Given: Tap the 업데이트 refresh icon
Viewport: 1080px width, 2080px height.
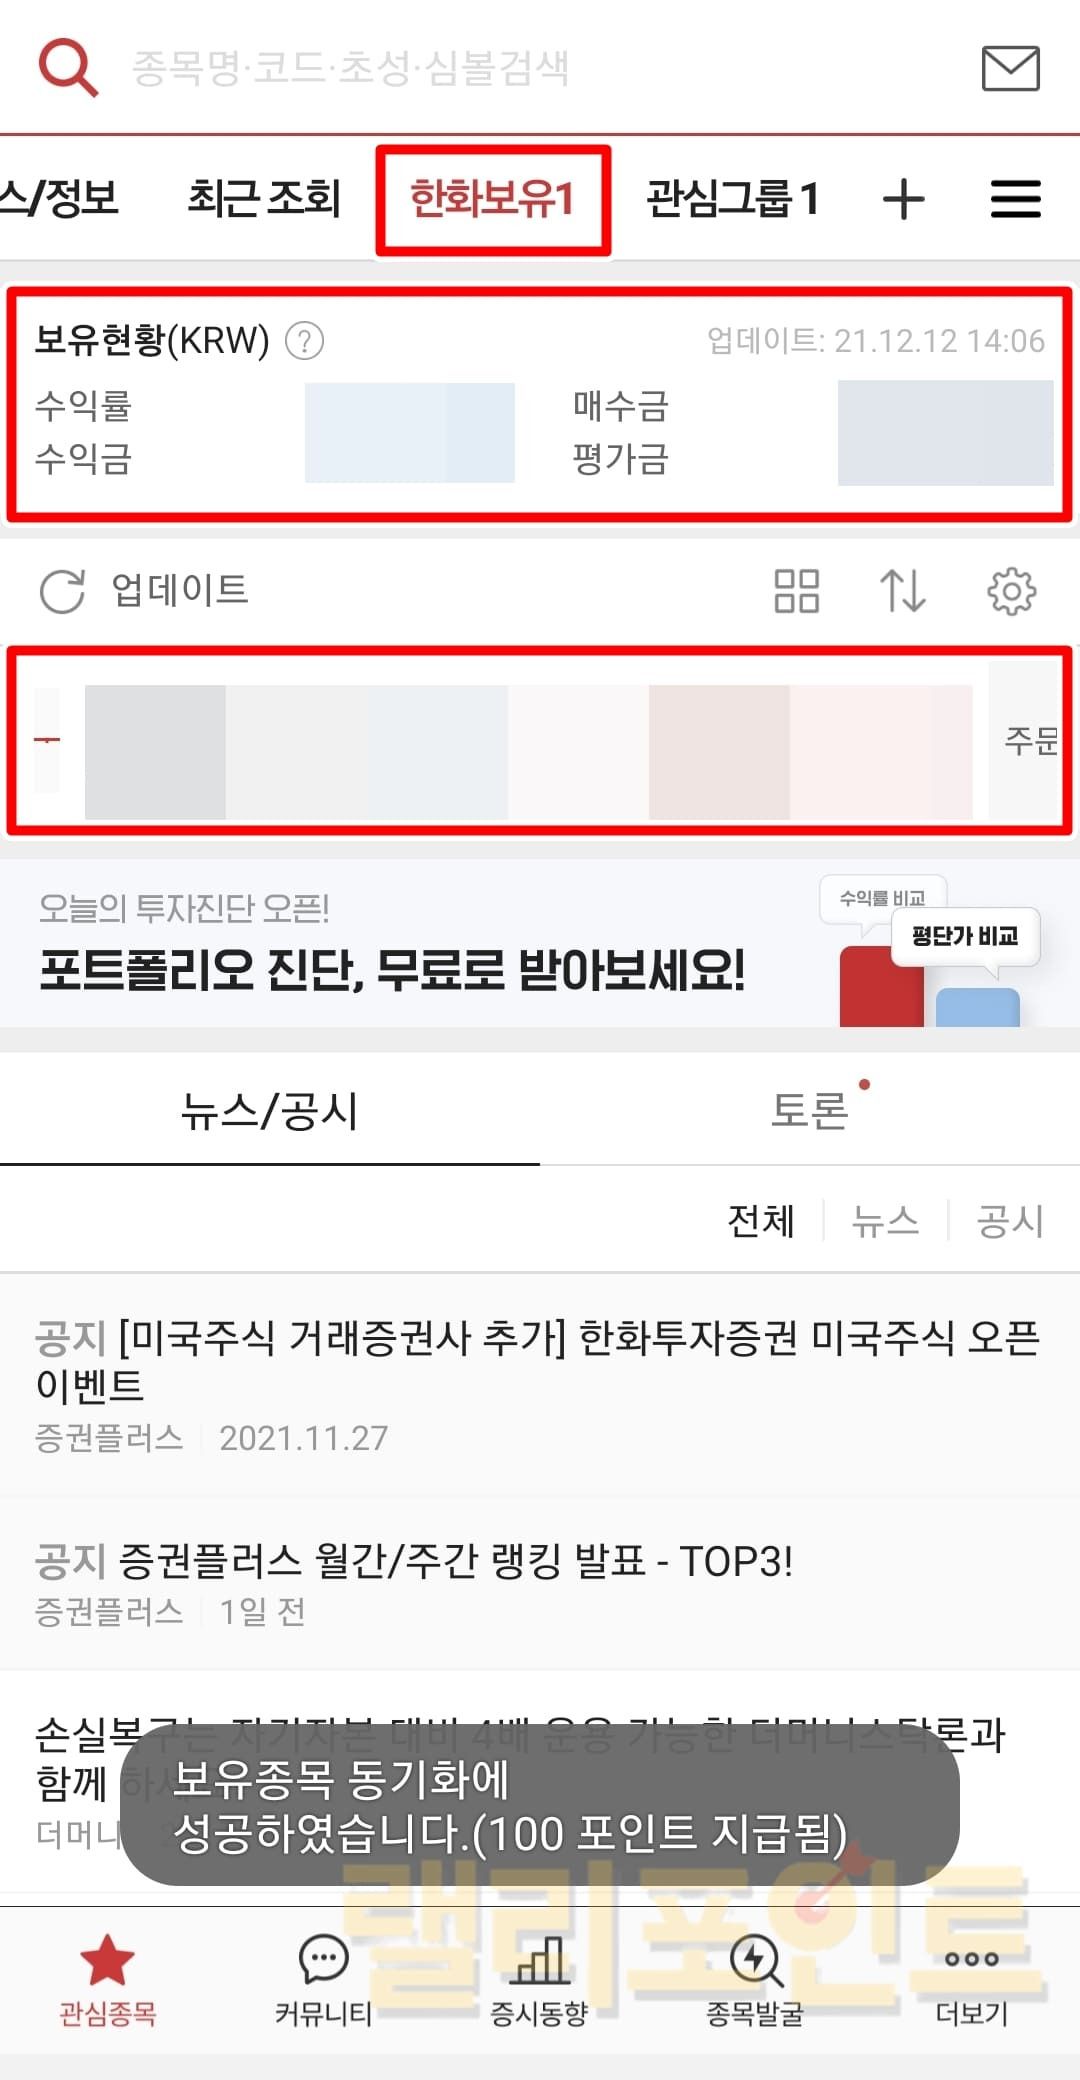Looking at the screenshot, I should coord(62,591).
